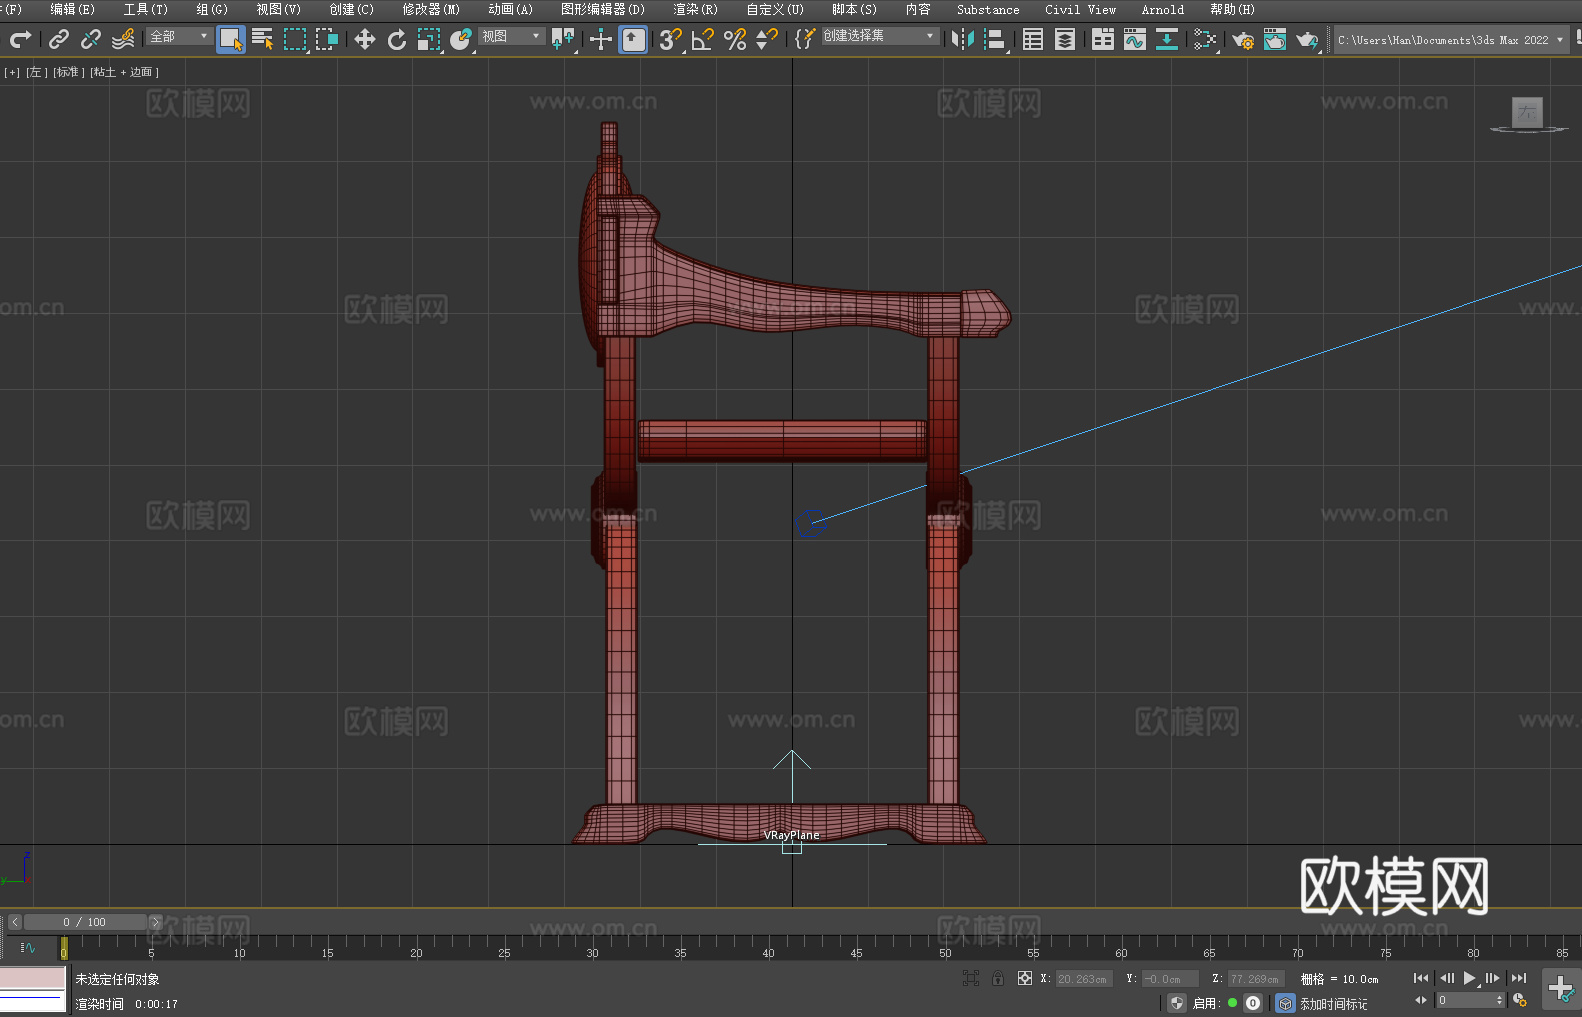This screenshot has width=1582, height=1017.
Task: Activate the Select Object tool
Action: 231,39
